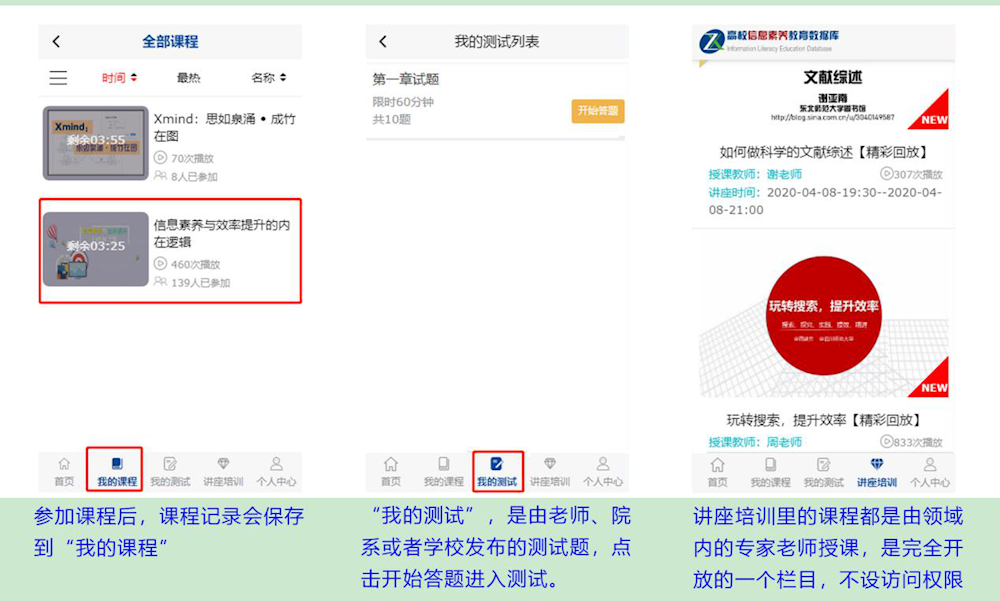Viewport: 1000px width, 601px height.
Task: Go back from the 全部课程 screen
Action: coord(56,42)
